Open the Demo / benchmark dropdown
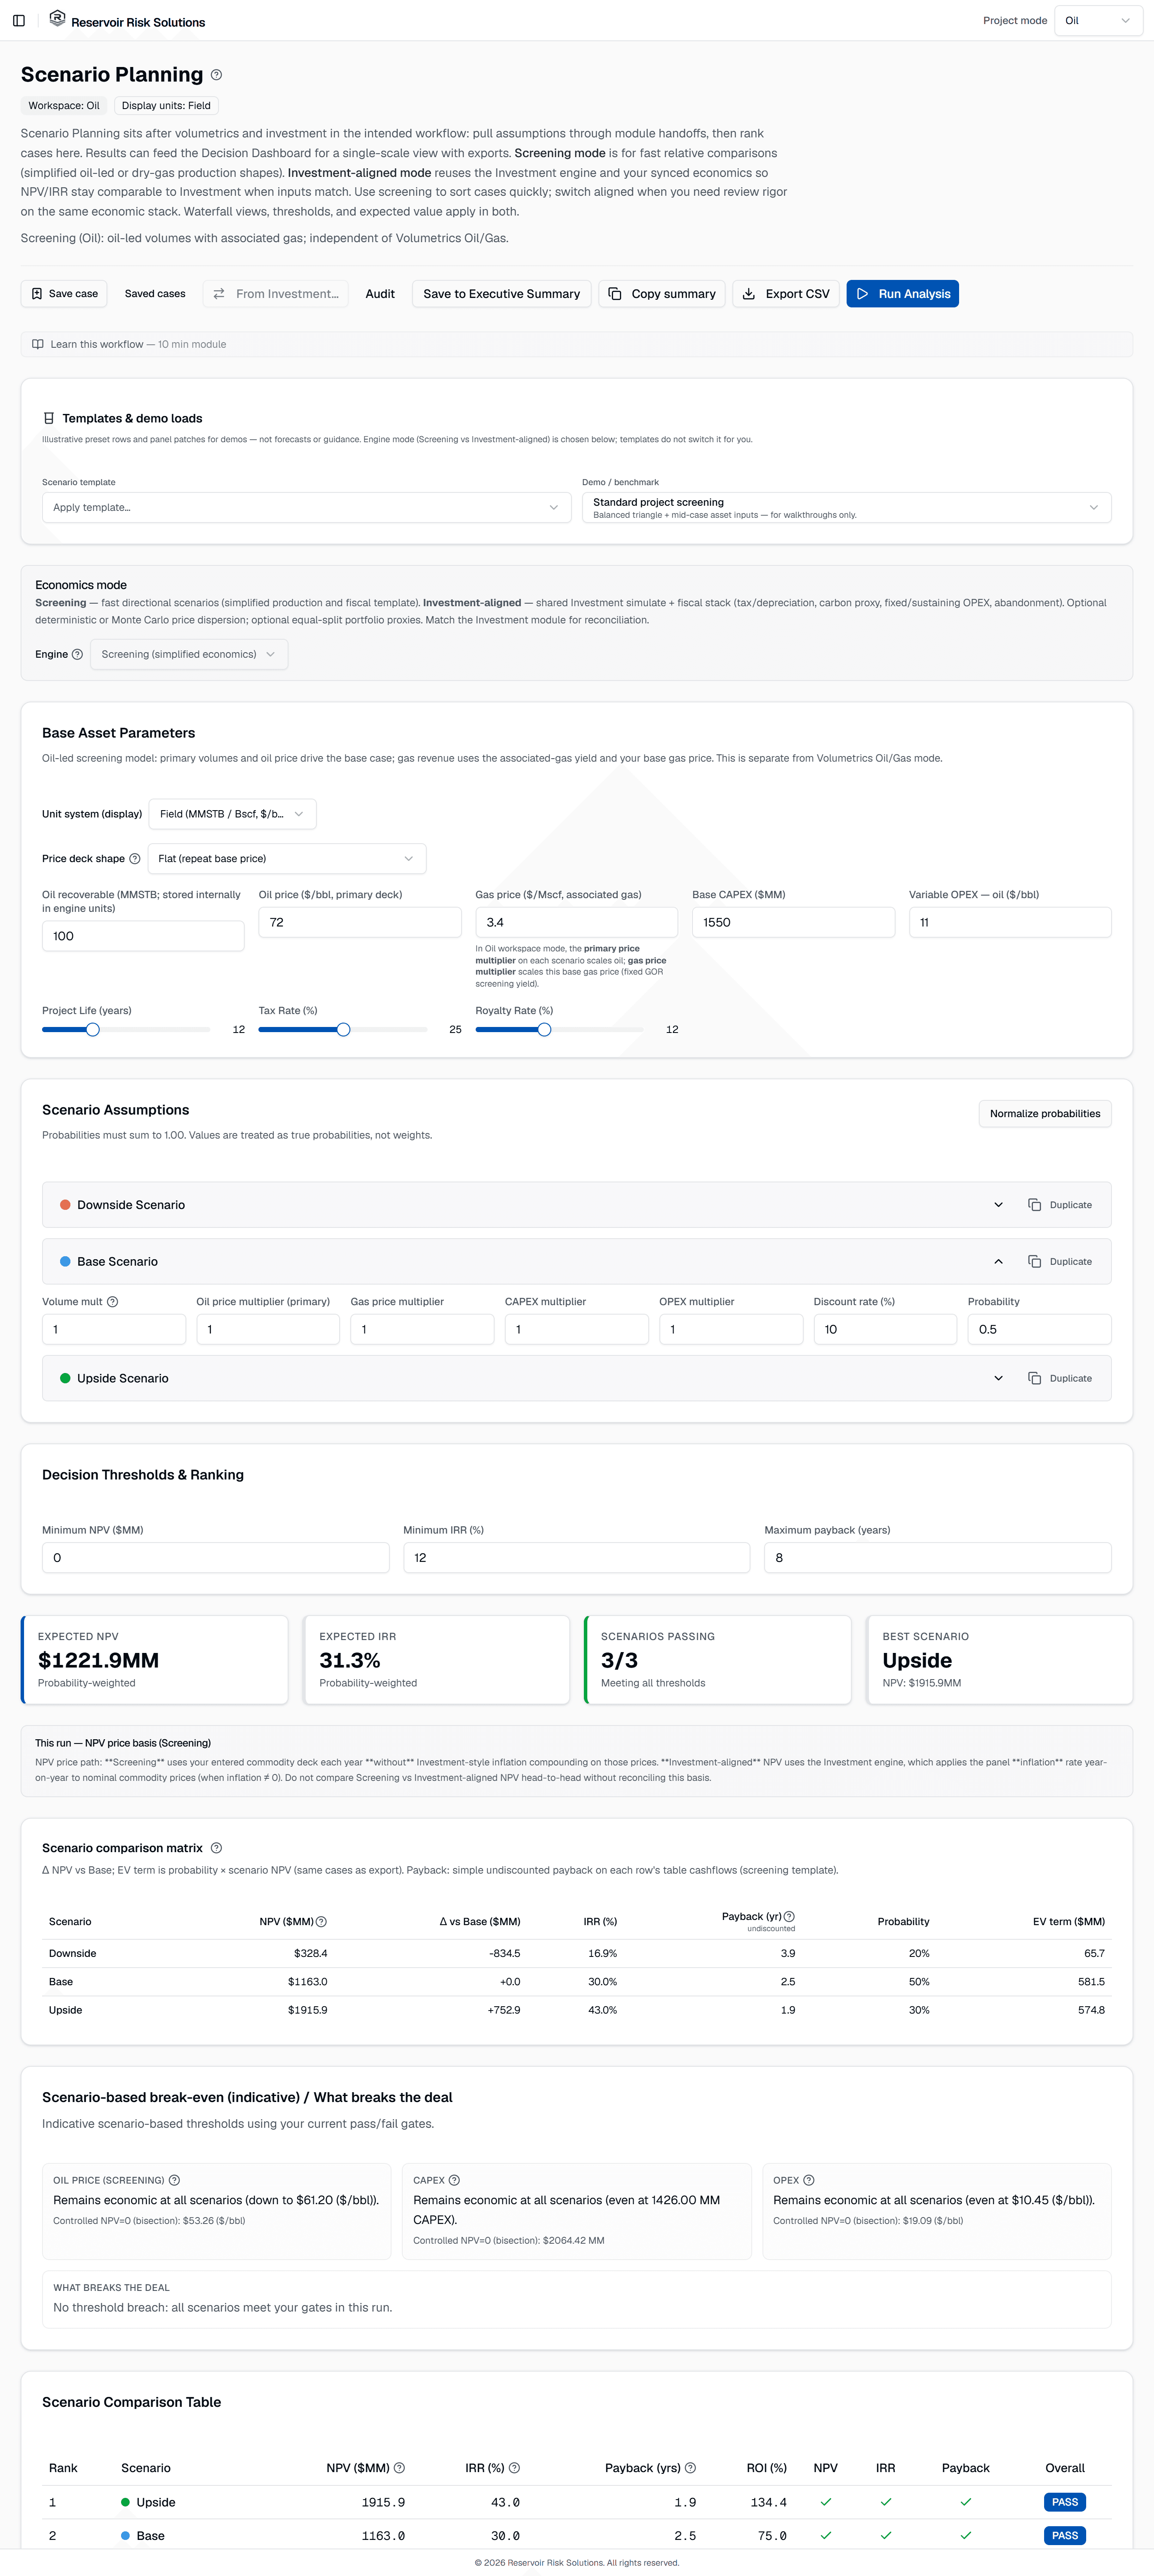The height and width of the screenshot is (2576, 1154). click(x=846, y=507)
